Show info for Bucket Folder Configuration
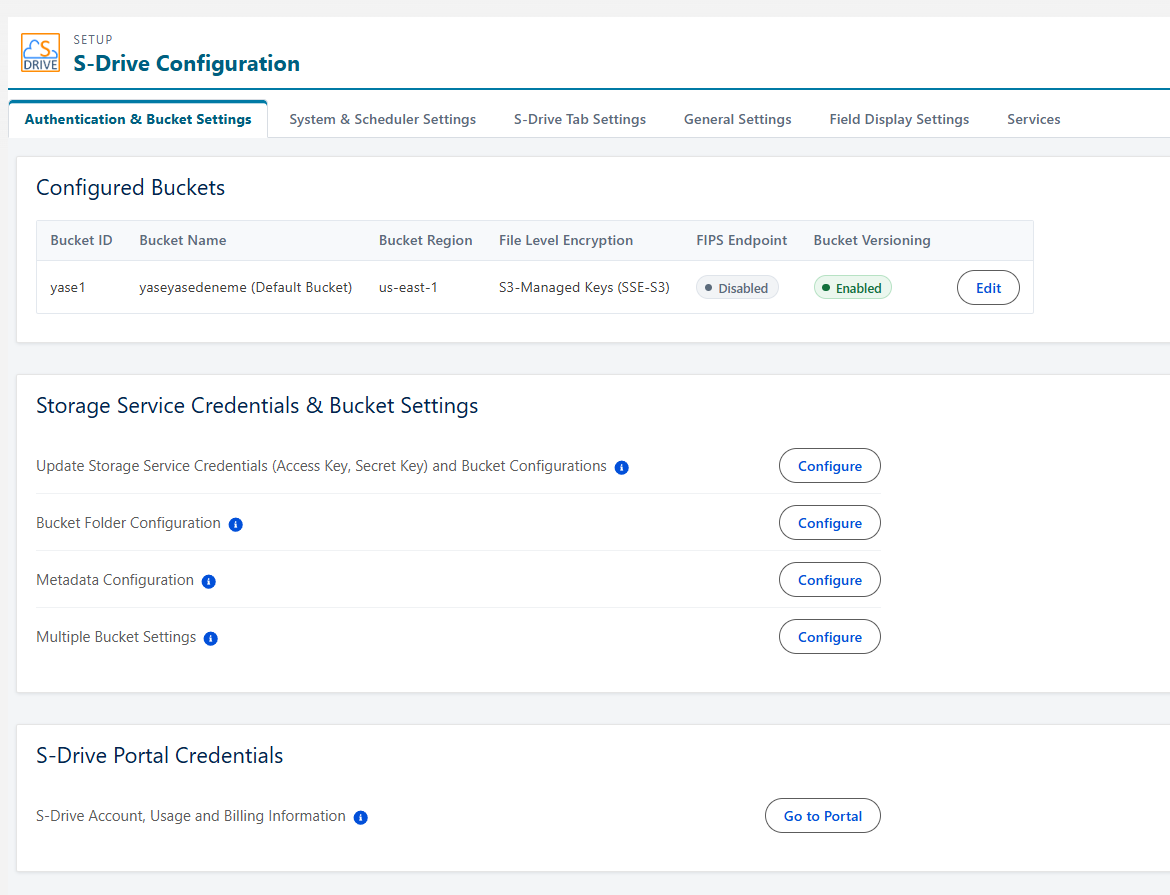 coord(236,525)
